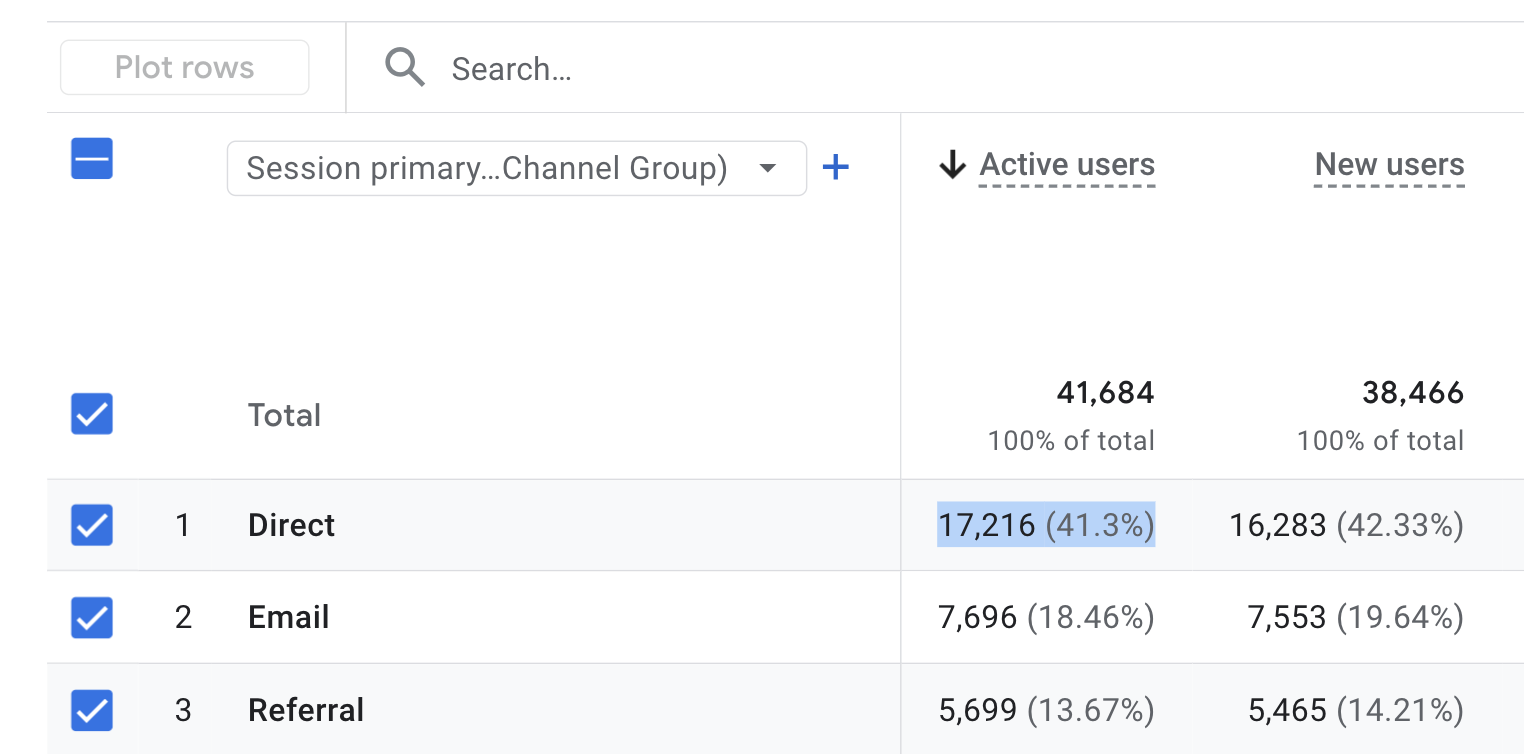Image resolution: width=1524 pixels, height=754 pixels.
Task: Sort by the New users column header
Action: click(1389, 165)
